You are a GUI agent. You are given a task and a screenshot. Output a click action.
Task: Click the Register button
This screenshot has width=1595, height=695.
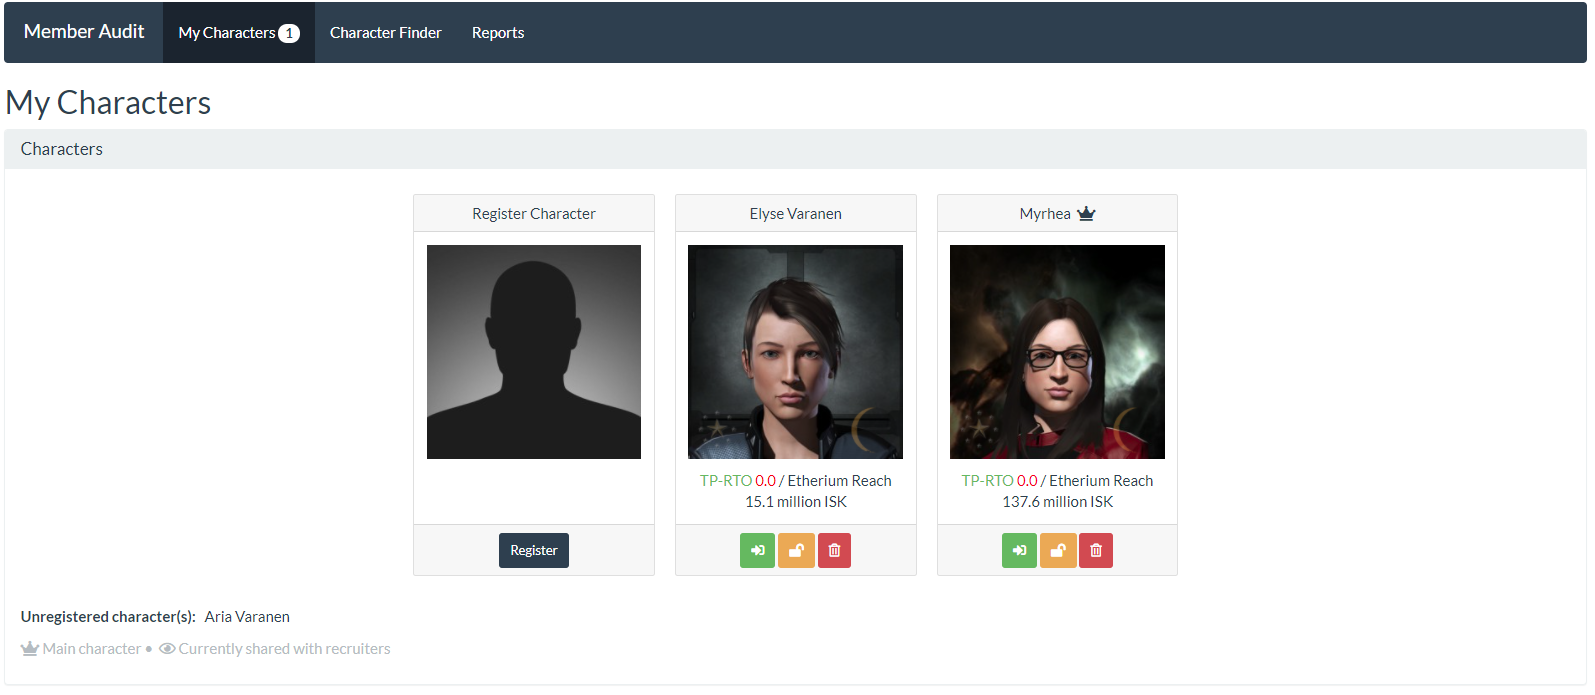pyautogui.click(x=534, y=550)
